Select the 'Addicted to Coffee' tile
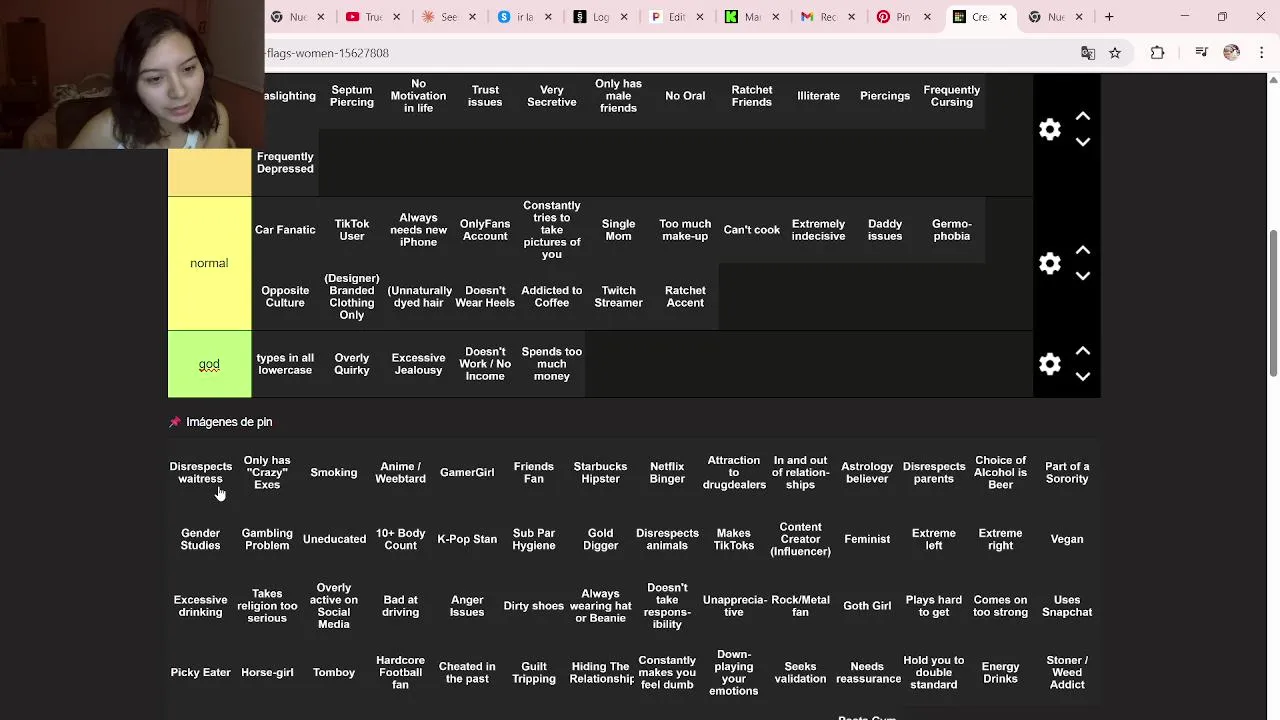This screenshot has width=1280, height=720. (x=552, y=297)
